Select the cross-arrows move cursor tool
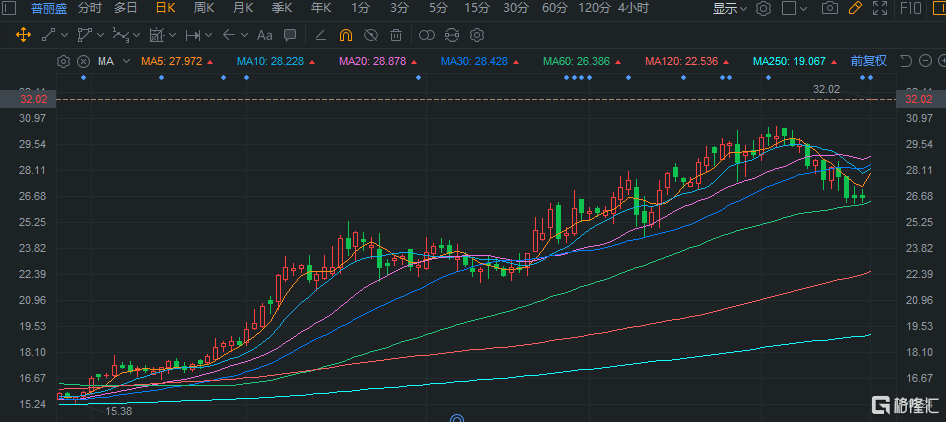This screenshot has width=946, height=422. click(23, 35)
